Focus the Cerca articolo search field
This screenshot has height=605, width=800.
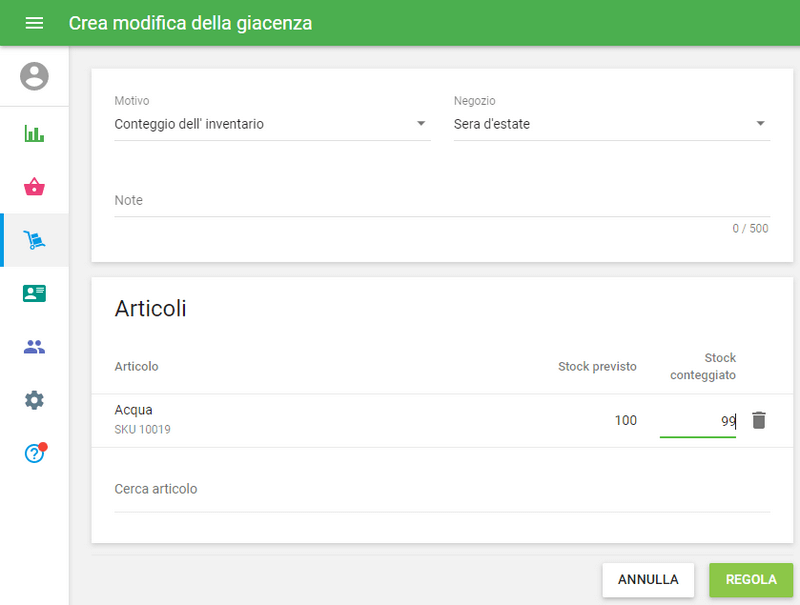300,489
